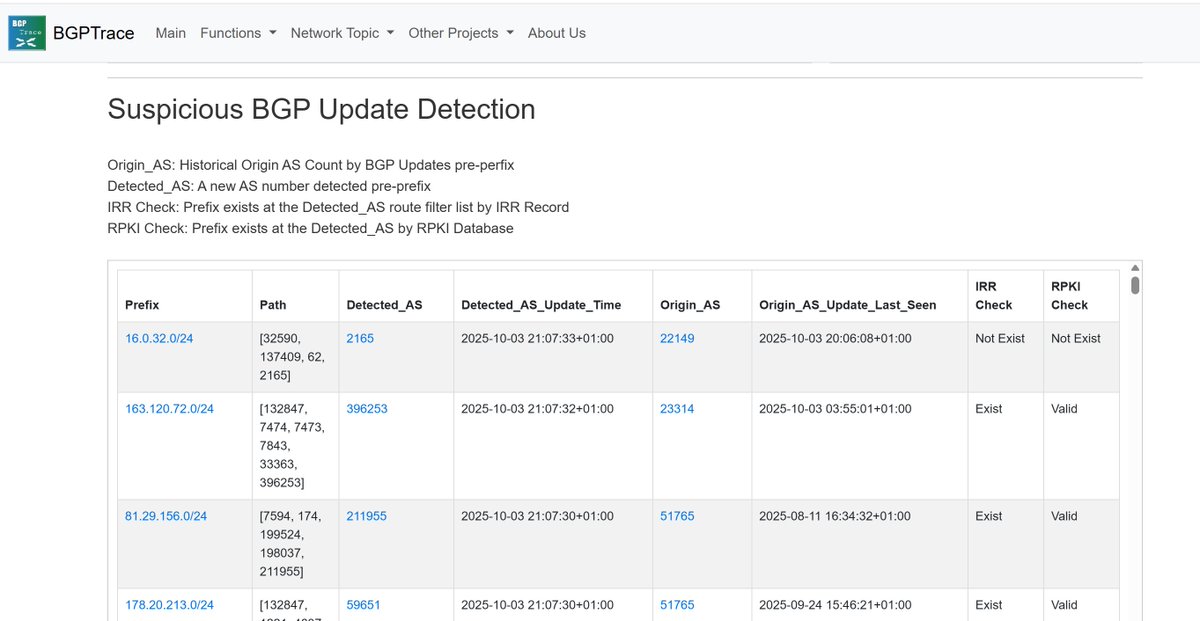The image size is (1200, 621).
Task: Open detected AS 396253 link
Action: [x=367, y=409]
